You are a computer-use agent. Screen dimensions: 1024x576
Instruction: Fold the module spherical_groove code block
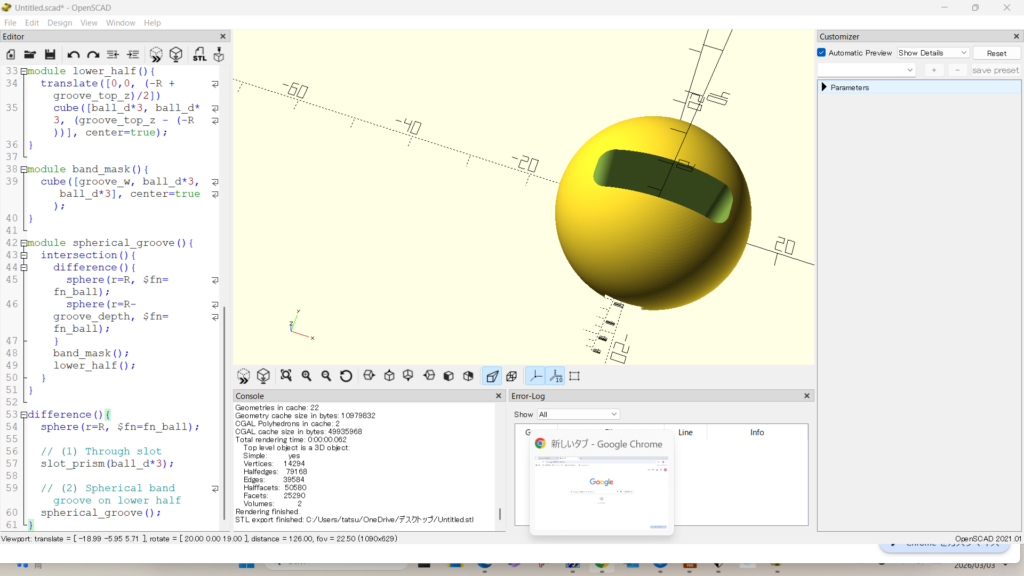[x=23, y=243]
